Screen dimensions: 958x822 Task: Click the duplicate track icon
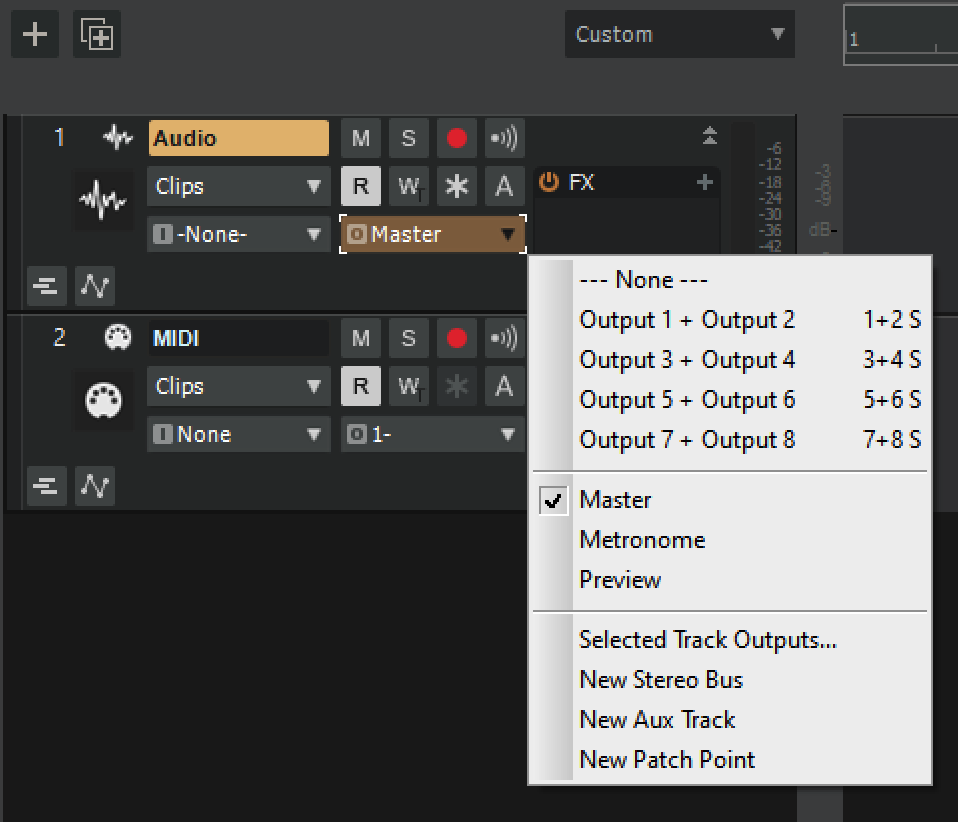[x=97, y=34]
